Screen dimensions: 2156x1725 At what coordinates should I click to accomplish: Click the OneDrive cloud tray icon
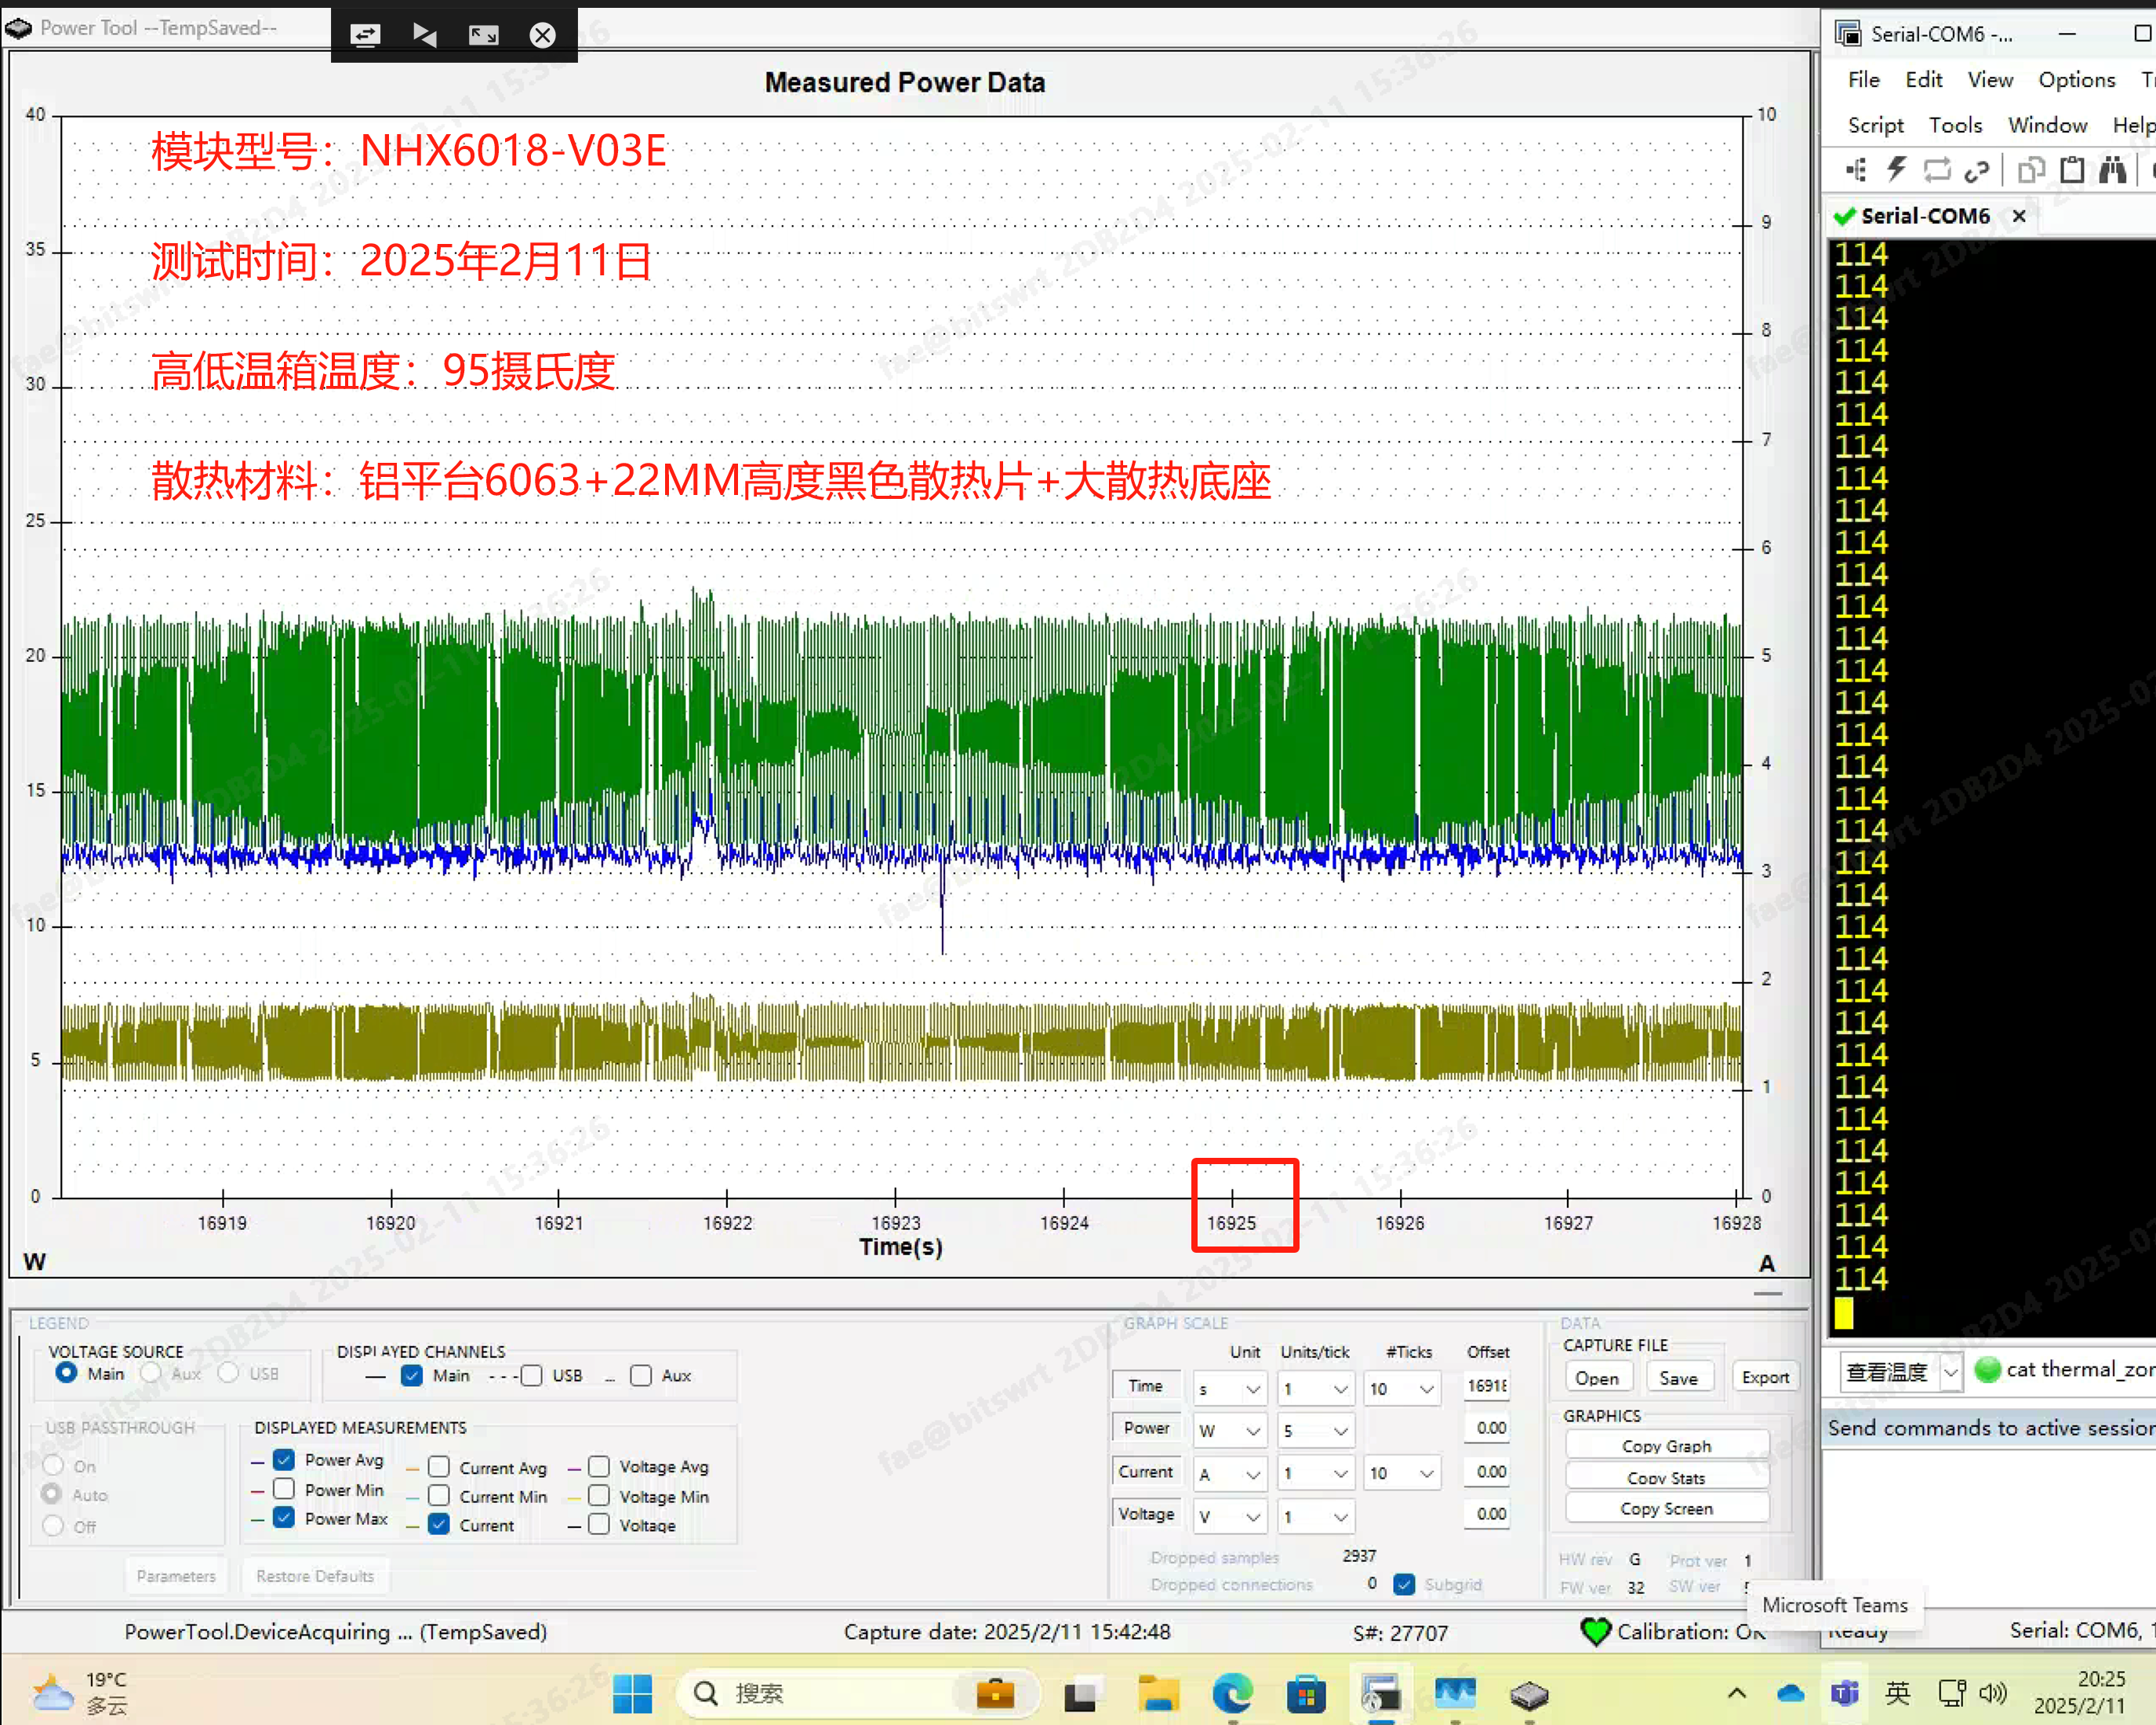(1790, 1693)
